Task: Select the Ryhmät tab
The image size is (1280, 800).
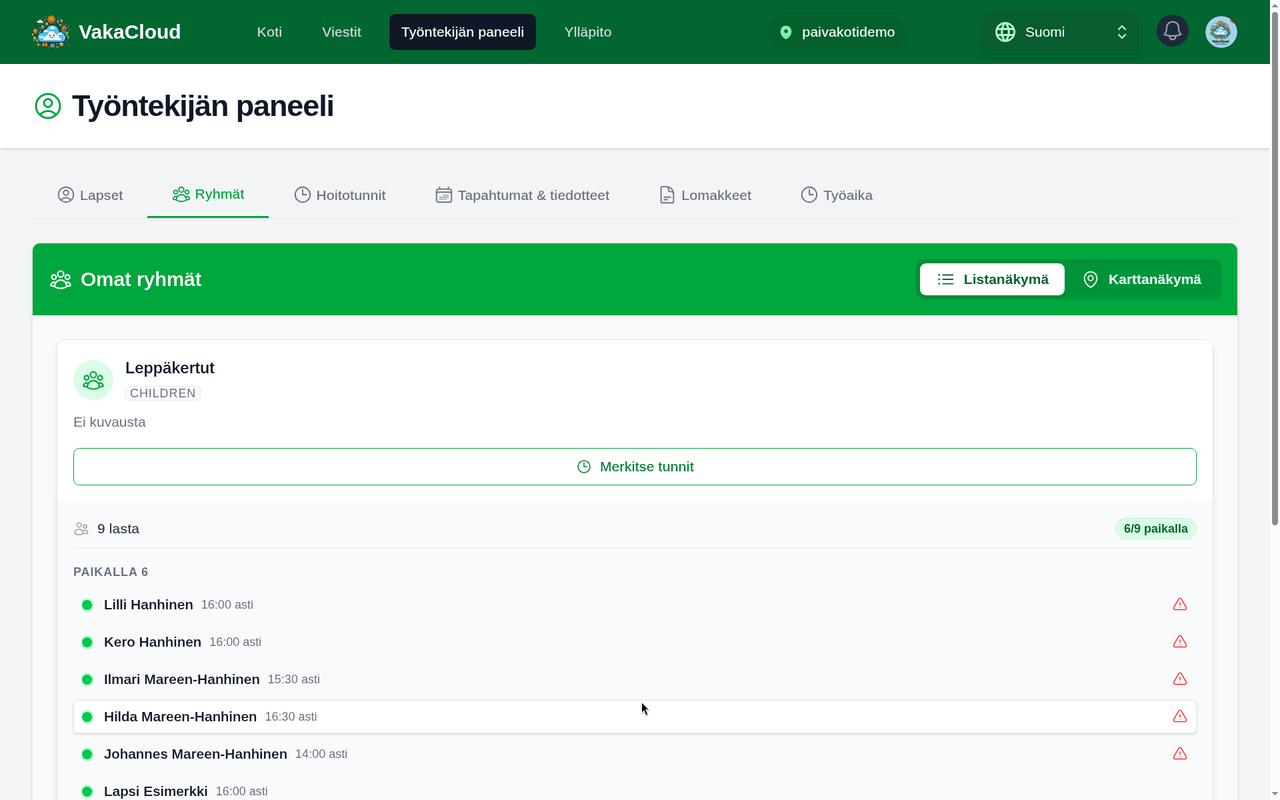Action: click(x=208, y=195)
